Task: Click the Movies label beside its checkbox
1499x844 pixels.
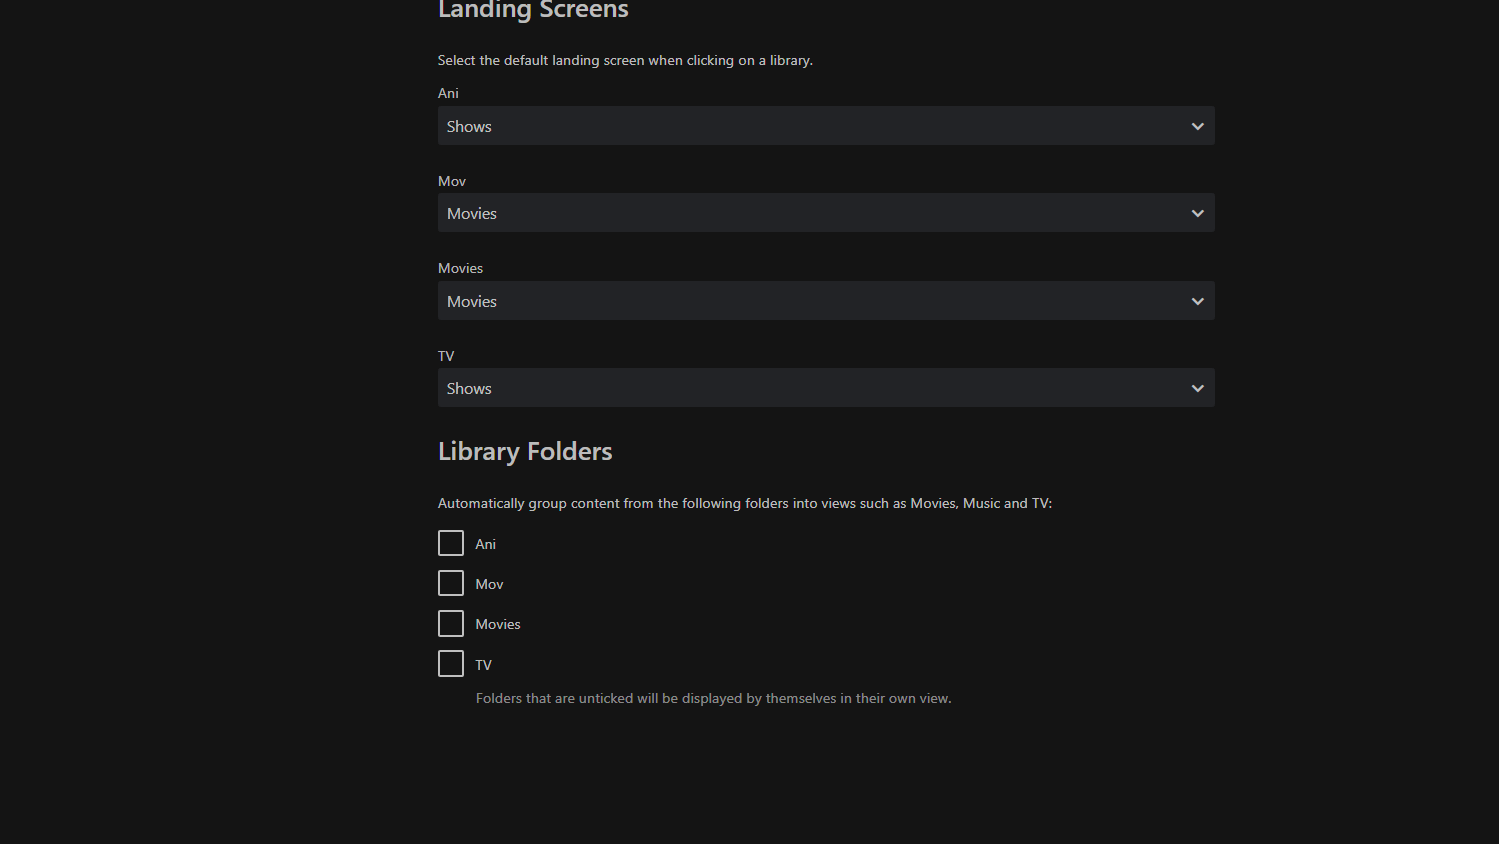Action: [497, 624]
